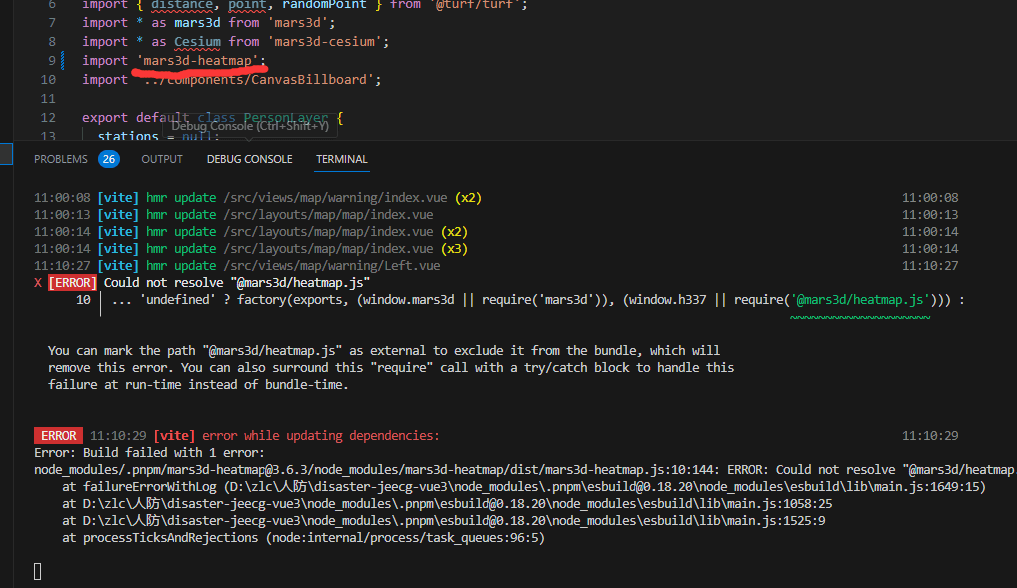Open the DEBUG CONSOLE tab
Image resolution: width=1017 pixels, height=588 pixels.
(249, 159)
